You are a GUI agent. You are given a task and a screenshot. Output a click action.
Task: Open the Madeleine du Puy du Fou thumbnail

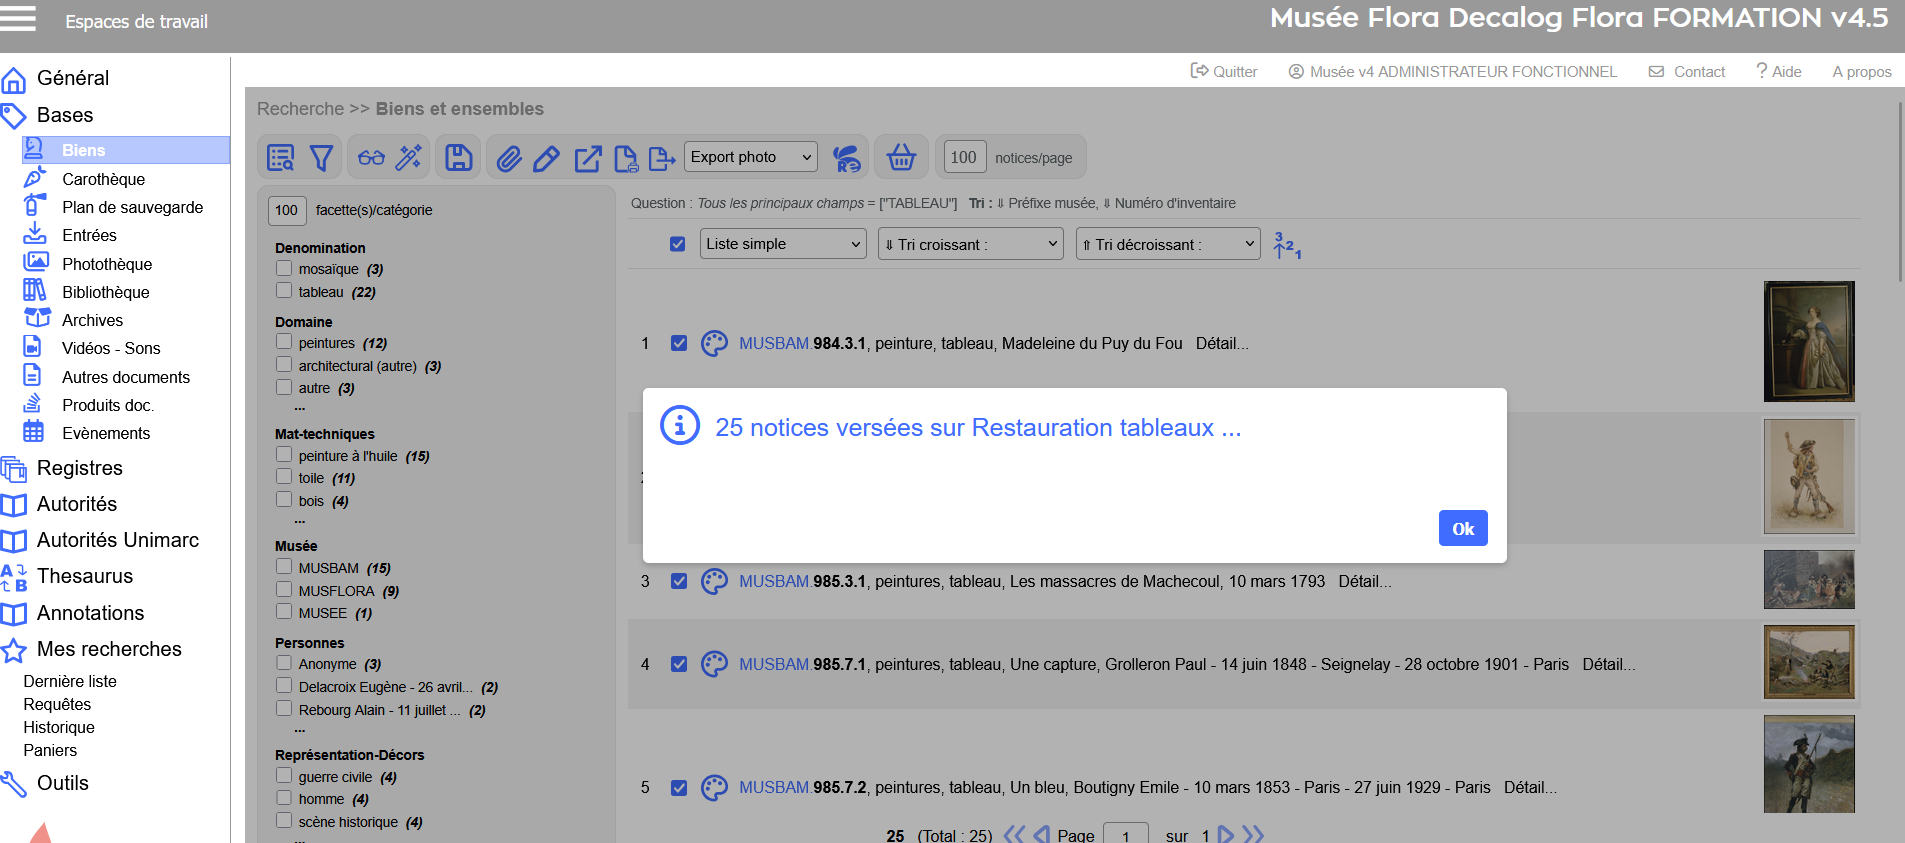click(1808, 341)
